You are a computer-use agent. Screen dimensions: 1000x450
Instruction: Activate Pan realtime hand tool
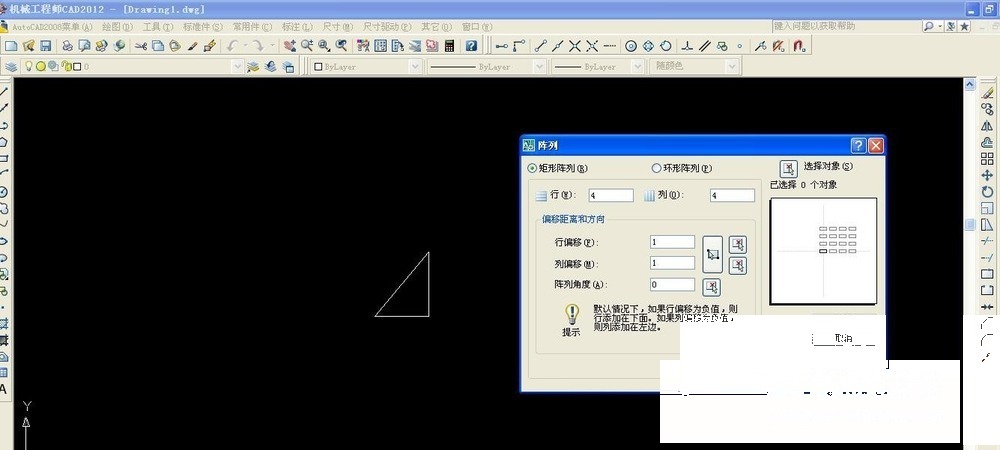tap(290, 46)
